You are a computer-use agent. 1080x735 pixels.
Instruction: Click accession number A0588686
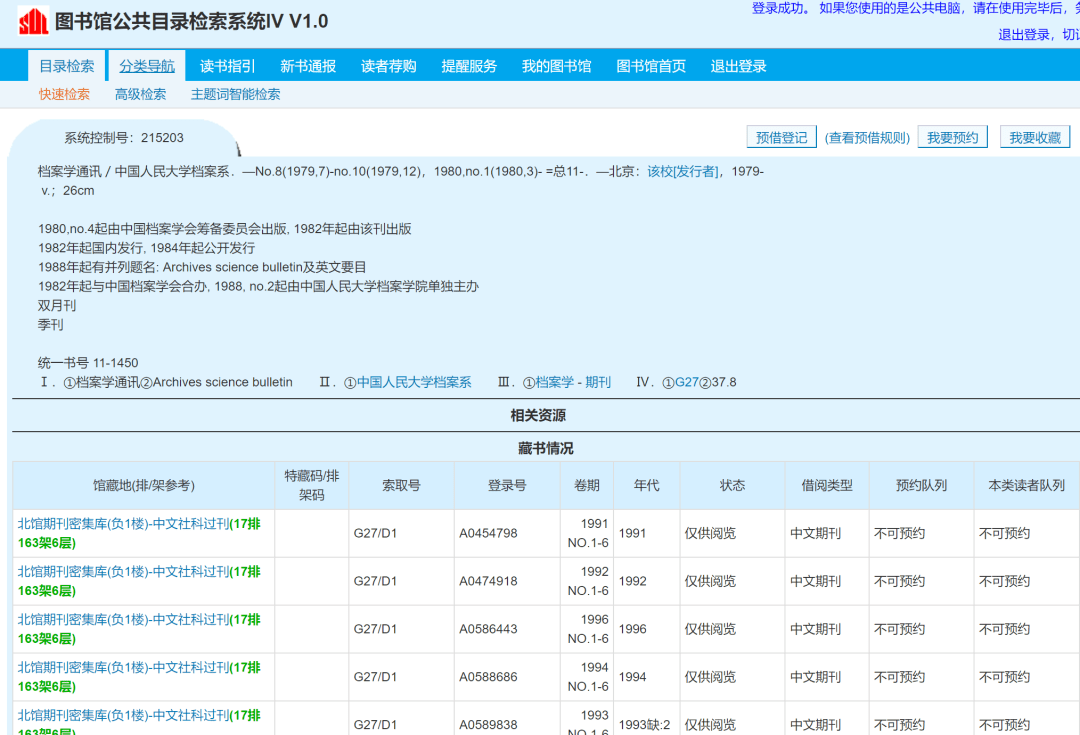[x=488, y=677]
